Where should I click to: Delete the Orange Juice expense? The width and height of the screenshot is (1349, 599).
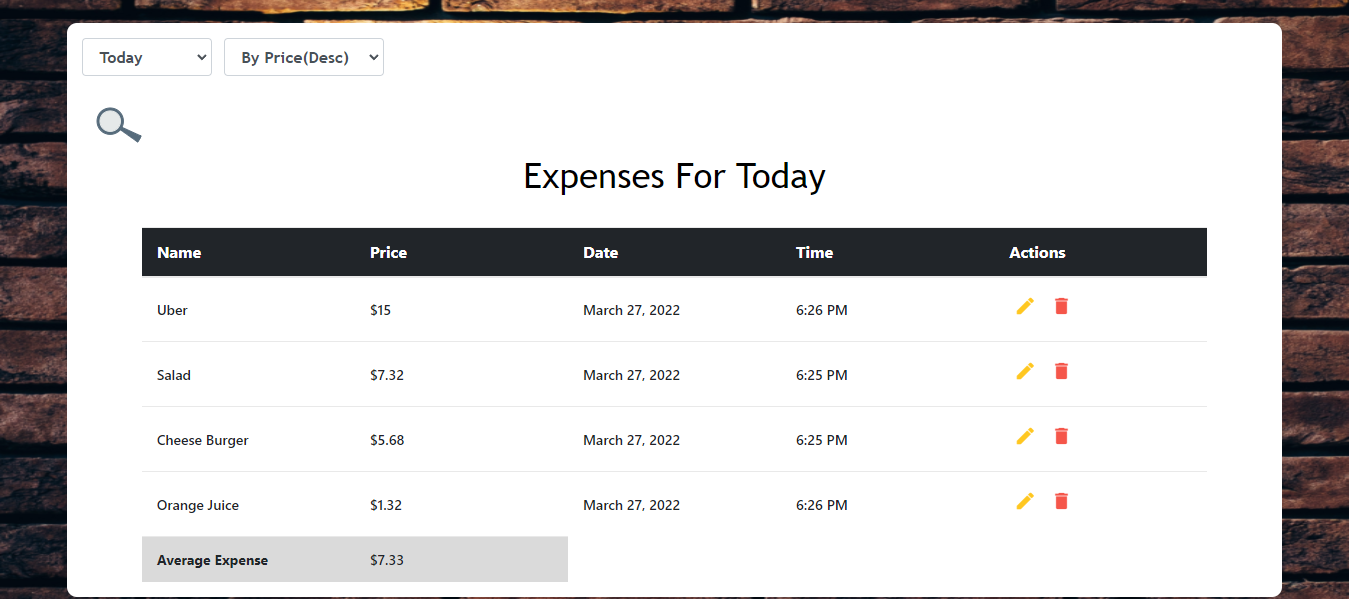1061,501
